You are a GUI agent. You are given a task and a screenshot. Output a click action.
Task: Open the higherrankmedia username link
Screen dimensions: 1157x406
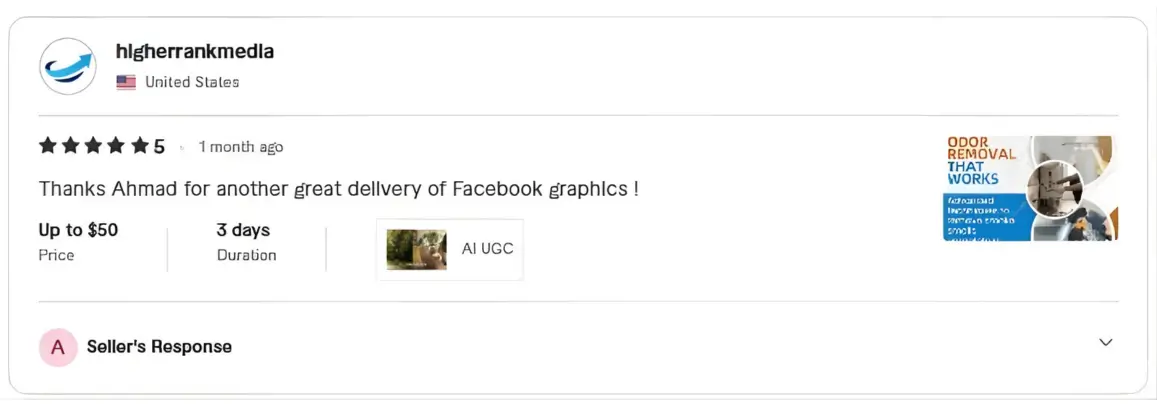194,51
